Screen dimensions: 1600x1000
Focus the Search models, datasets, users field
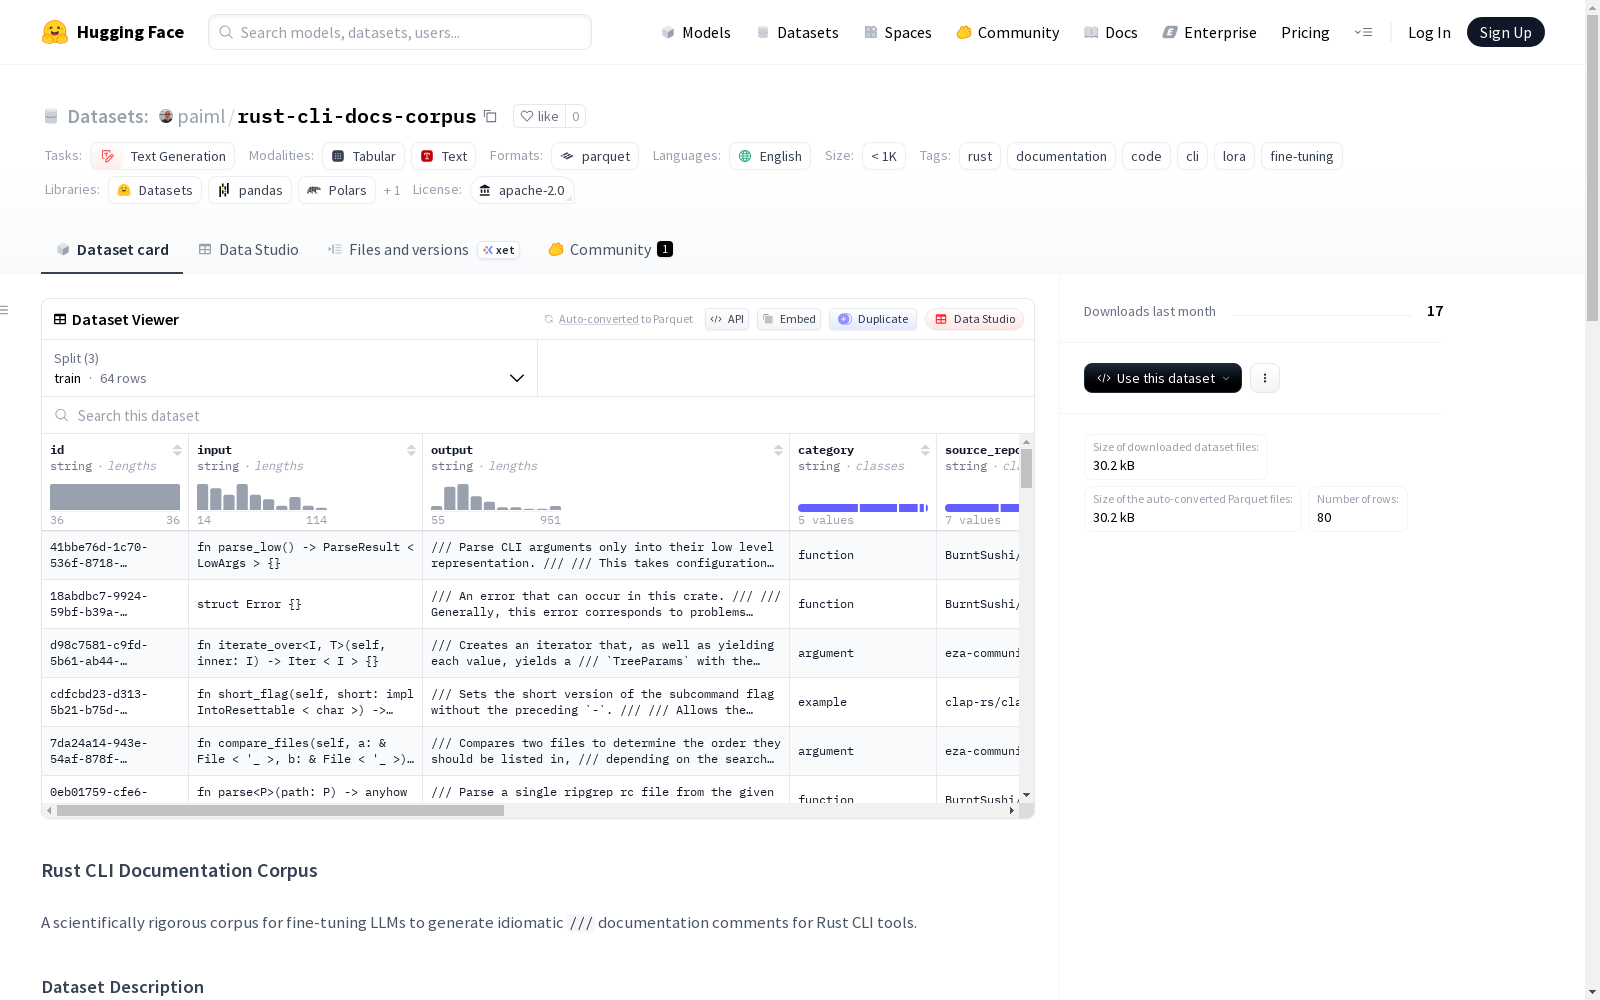point(400,32)
